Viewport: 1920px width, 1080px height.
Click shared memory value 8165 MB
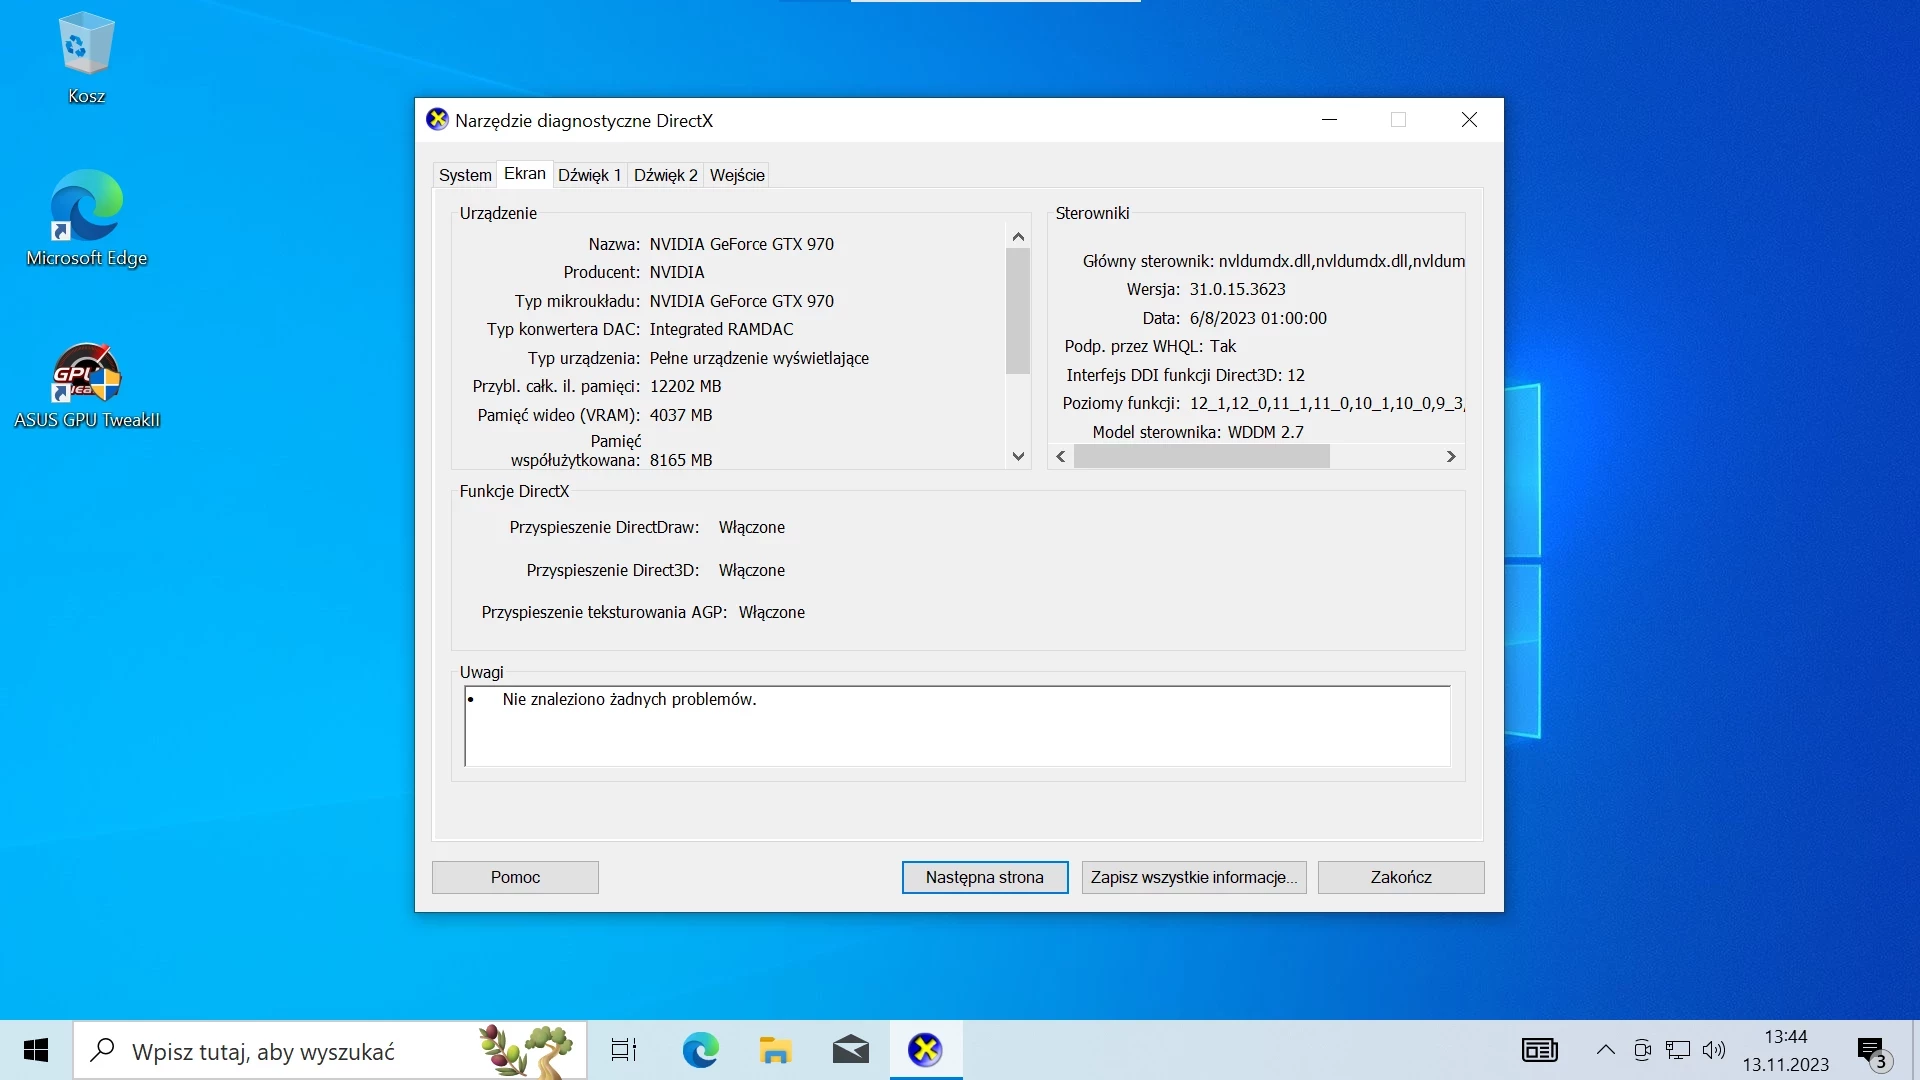[x=681, y=460]
